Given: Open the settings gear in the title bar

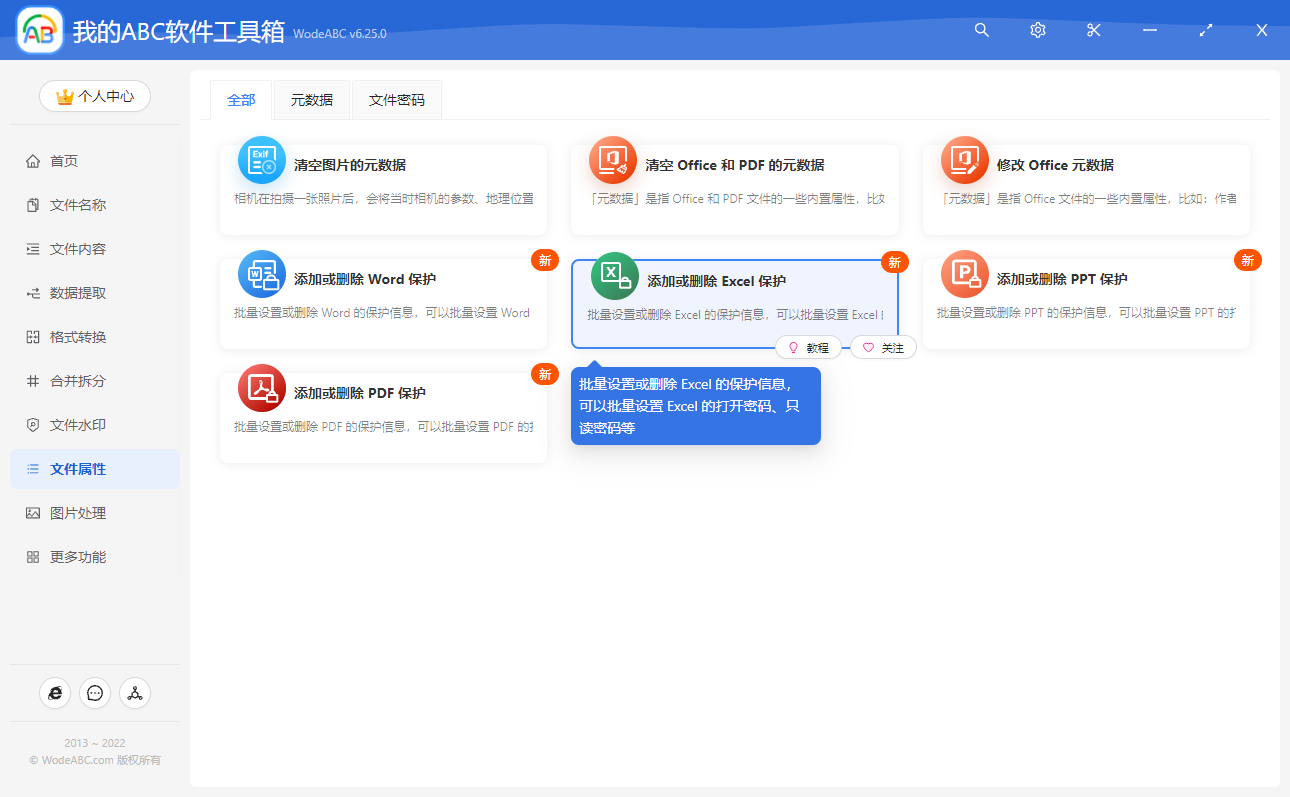Looking at the screenshot, I should (x=1037, y=30).
